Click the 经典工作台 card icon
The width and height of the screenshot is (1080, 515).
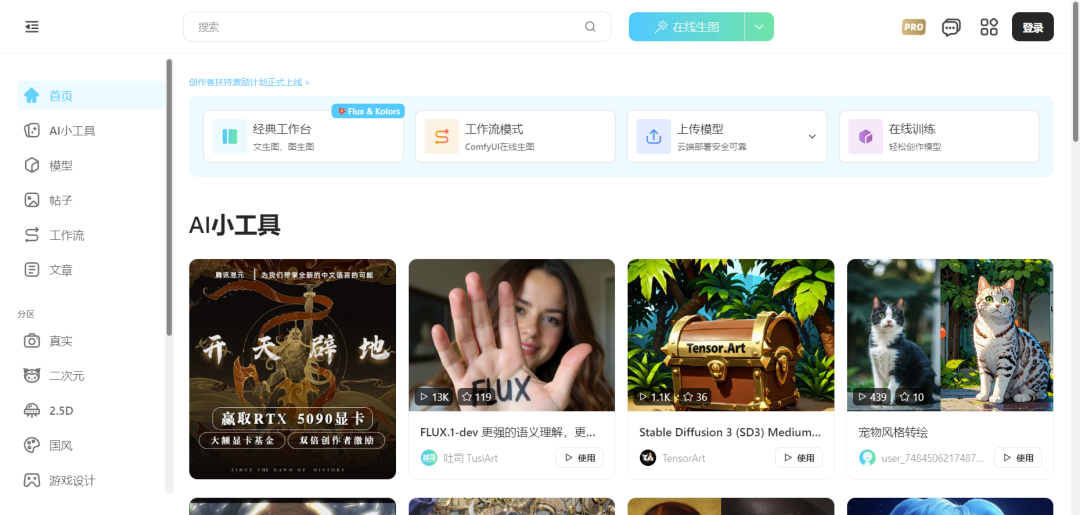pyautogui.click(x=229, y=136)
